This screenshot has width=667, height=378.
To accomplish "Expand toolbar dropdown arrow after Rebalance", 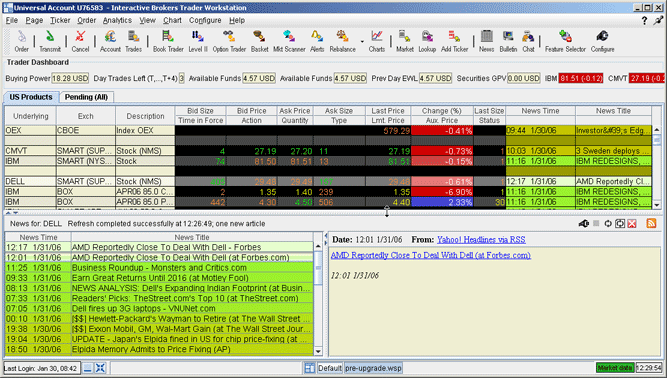I will pos(362,41).
